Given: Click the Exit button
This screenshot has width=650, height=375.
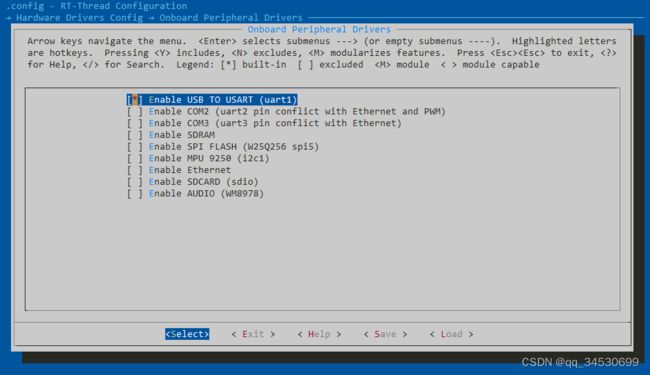Looking at the screenshot, I should pos(253,334).
